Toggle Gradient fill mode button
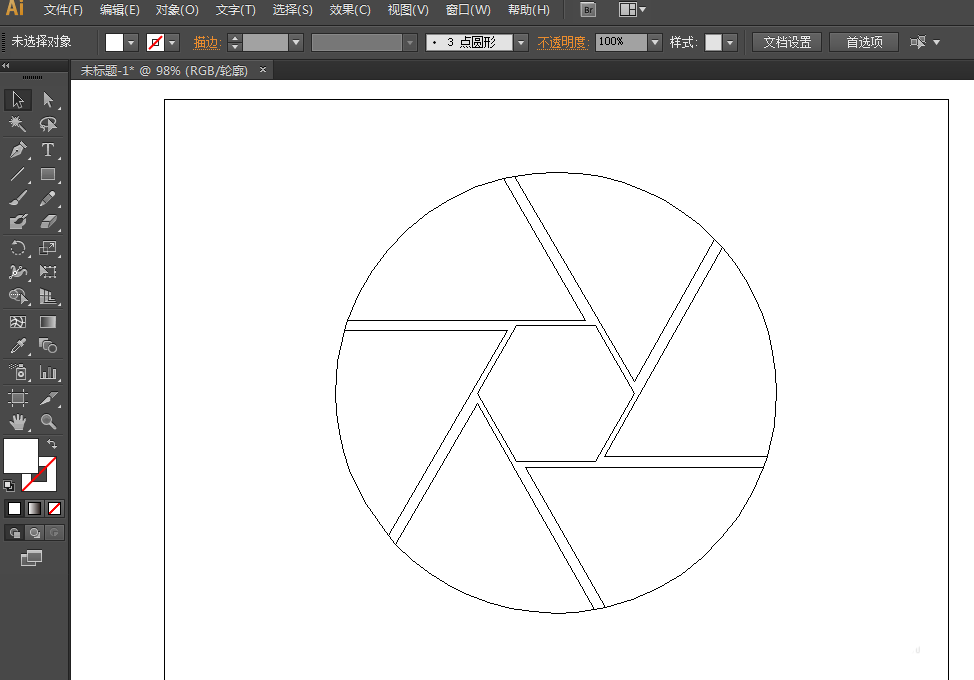974x680 pixels. tap(34, 509)
